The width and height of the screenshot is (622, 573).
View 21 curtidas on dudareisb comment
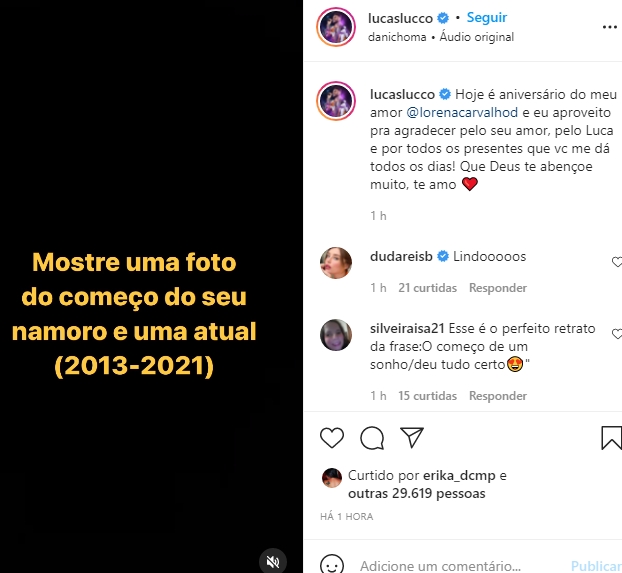(x=427, y=288)
